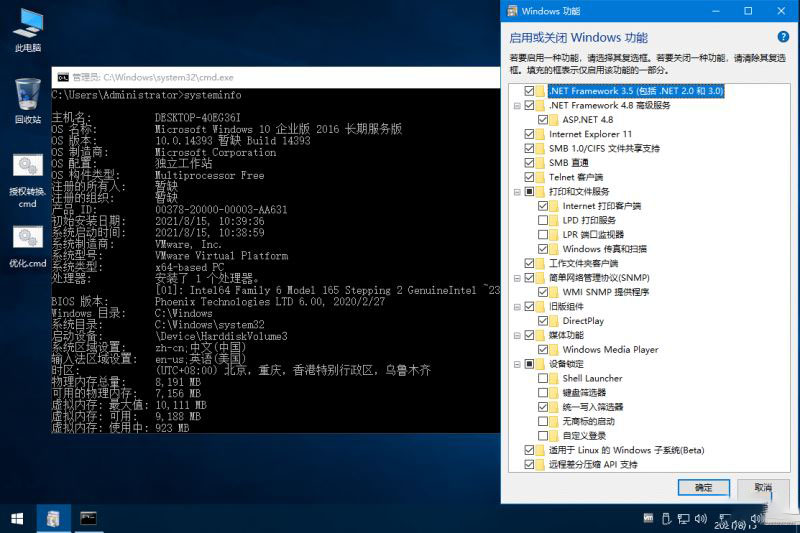800x533 pixels.
Task: Select 远程差分压缩 API 支持 row
Action: click(593, 464)
